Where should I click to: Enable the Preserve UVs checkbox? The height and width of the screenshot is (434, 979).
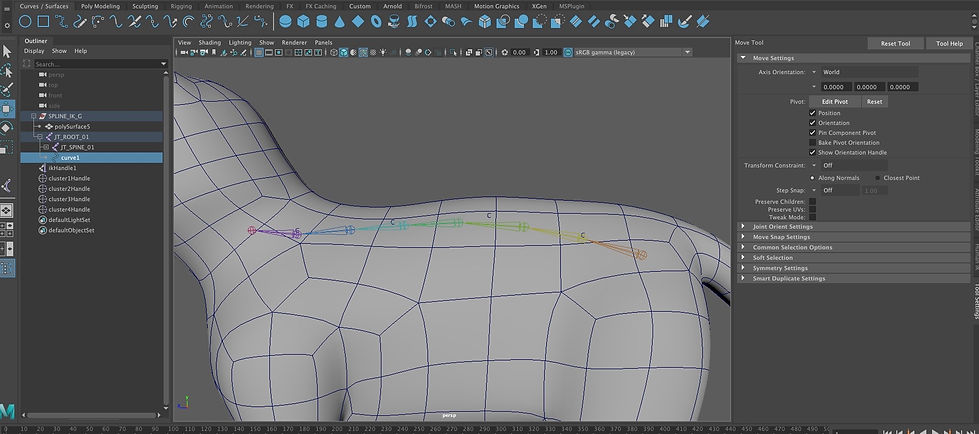[812, 209]
